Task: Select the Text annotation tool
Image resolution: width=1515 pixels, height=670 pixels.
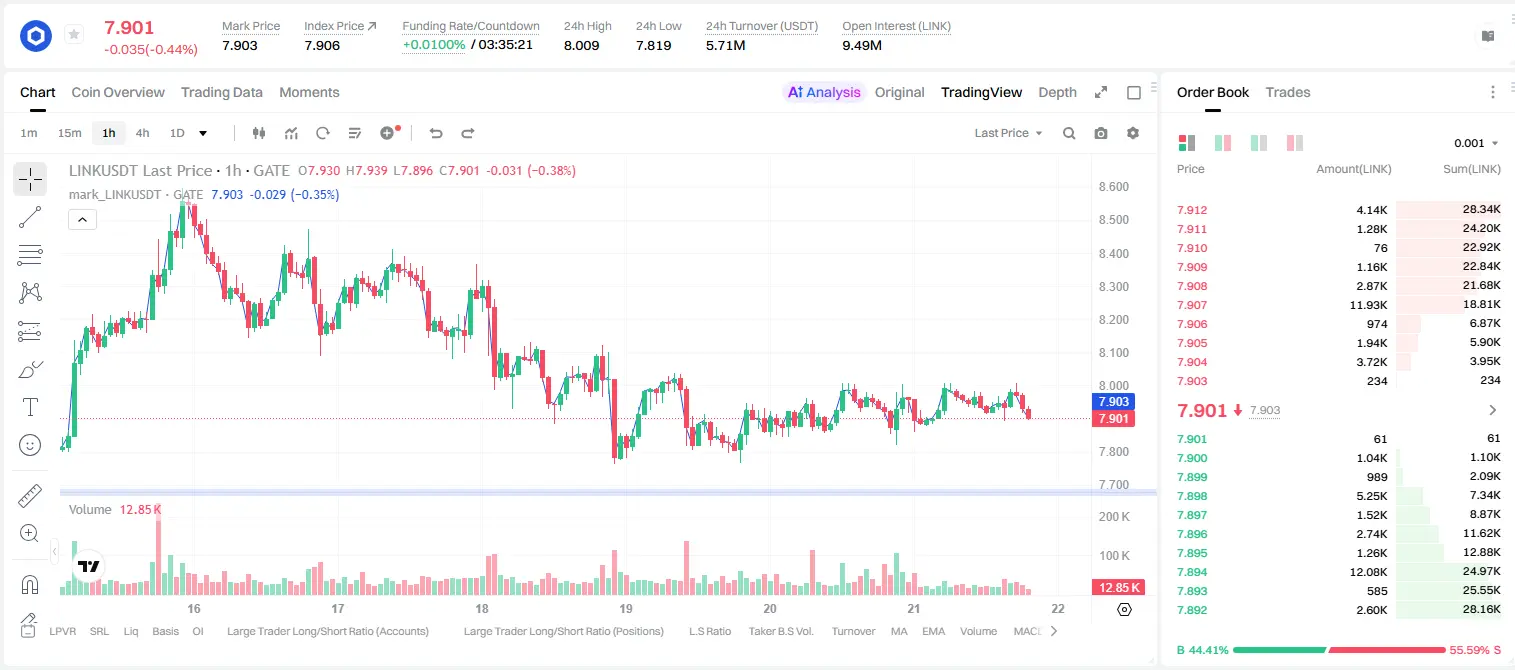Action: pyautogui.click(x=30, y=407)
